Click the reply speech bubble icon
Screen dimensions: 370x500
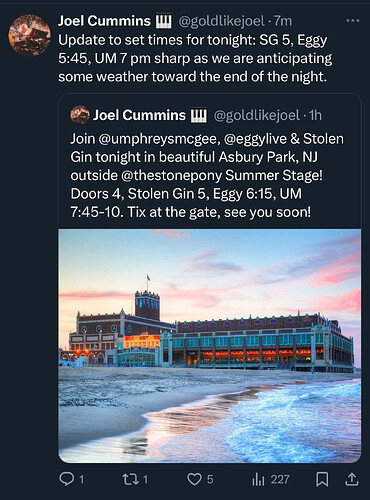pos(67,479)
